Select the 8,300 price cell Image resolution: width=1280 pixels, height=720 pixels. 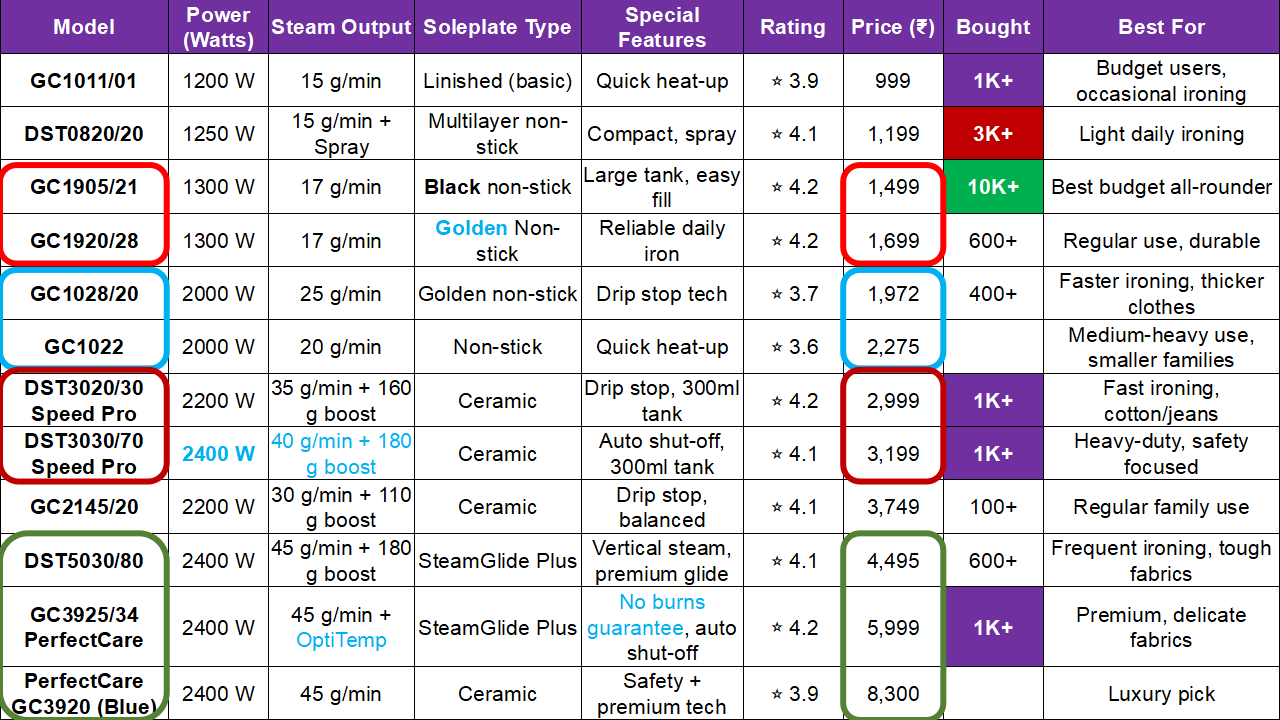tap(893, 694)
